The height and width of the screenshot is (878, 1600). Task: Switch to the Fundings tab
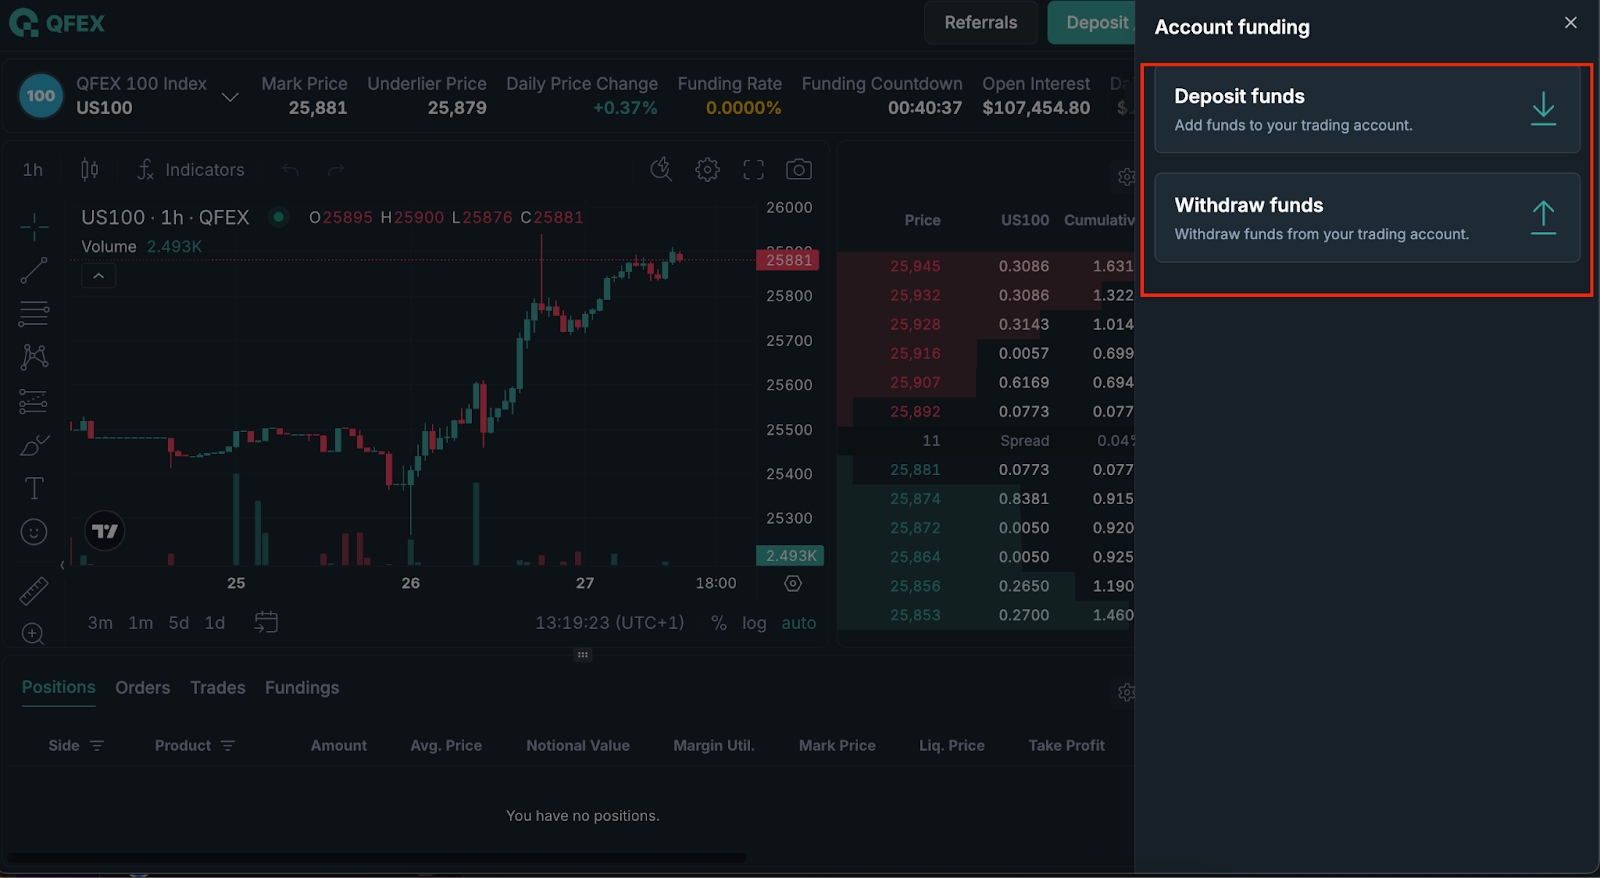tap(302, 688)
